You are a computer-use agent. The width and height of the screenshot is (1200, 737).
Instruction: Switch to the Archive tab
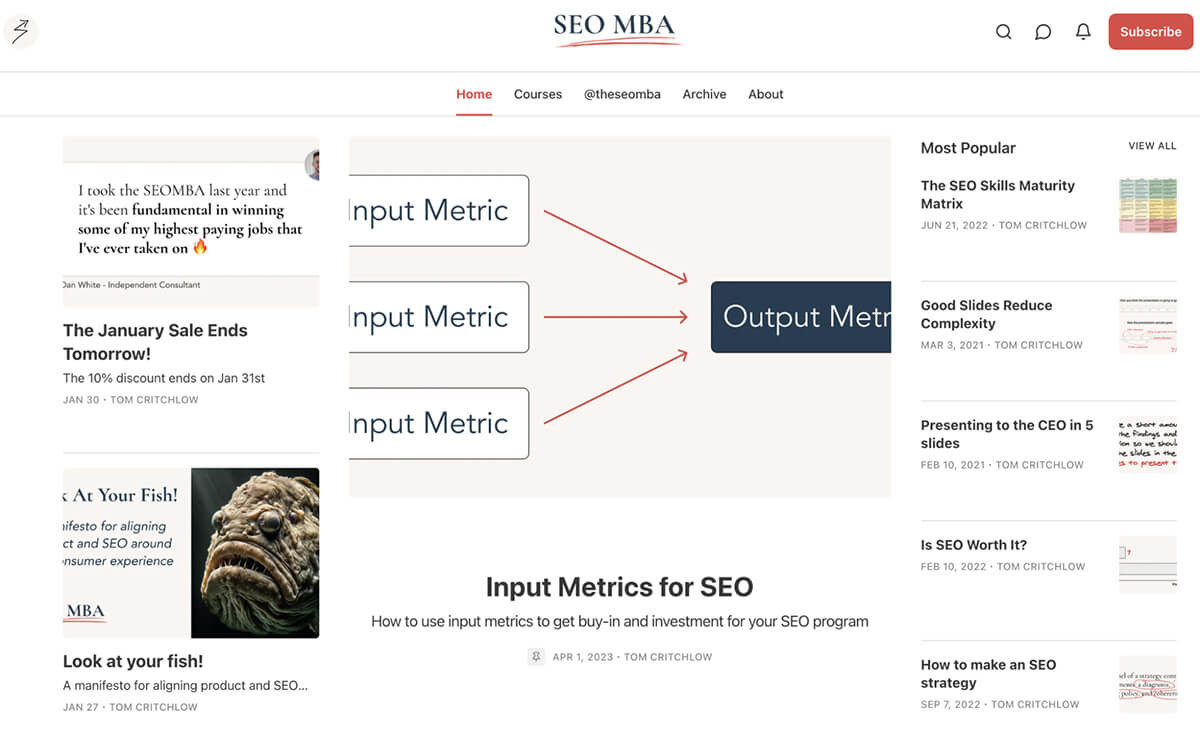704,94
